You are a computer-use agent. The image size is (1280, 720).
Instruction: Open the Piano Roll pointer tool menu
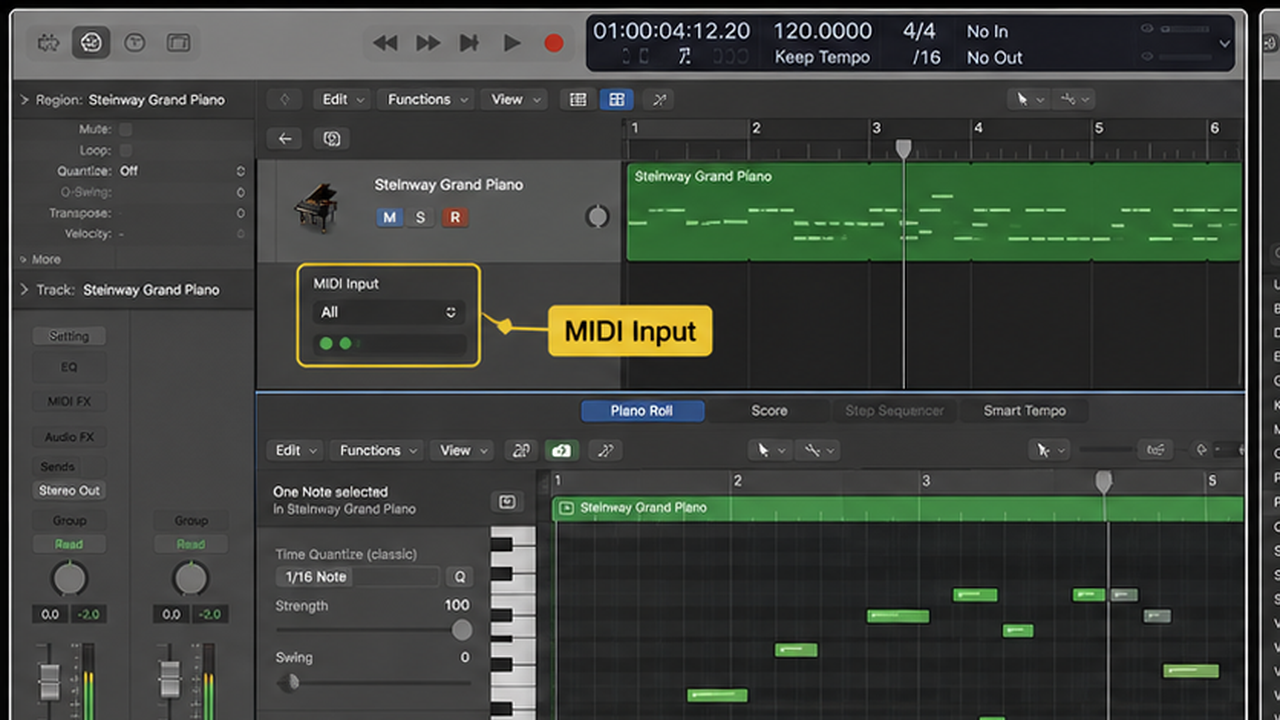click(771, 451)
